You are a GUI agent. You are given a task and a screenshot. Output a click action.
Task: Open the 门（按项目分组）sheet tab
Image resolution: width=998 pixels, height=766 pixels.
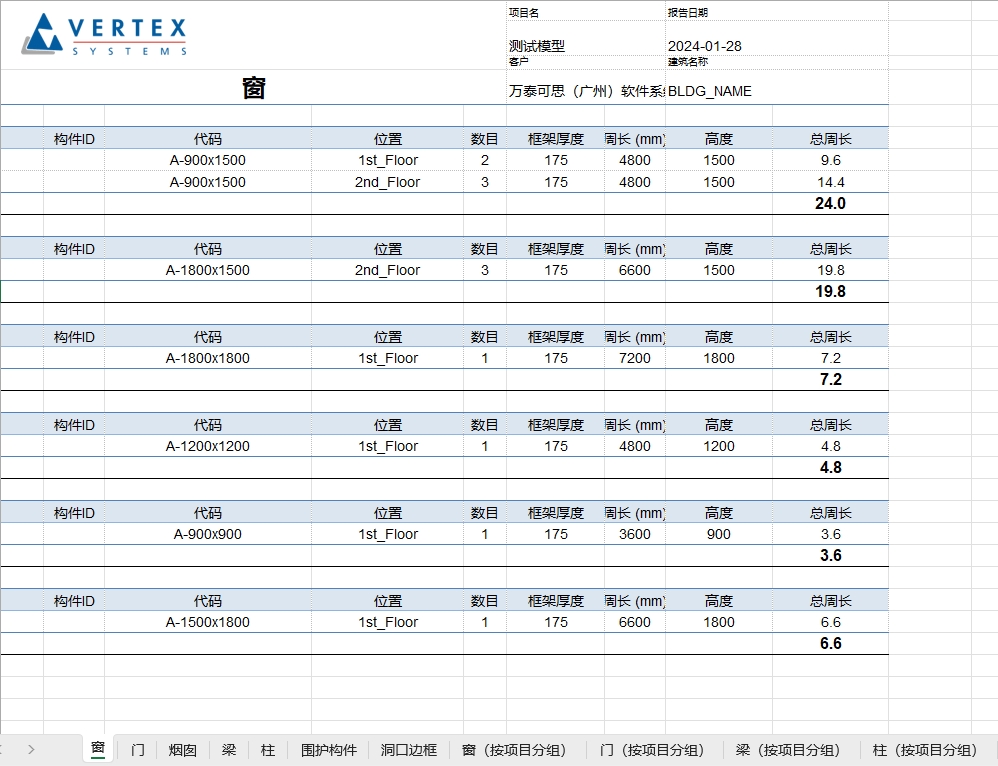[652, 750]
